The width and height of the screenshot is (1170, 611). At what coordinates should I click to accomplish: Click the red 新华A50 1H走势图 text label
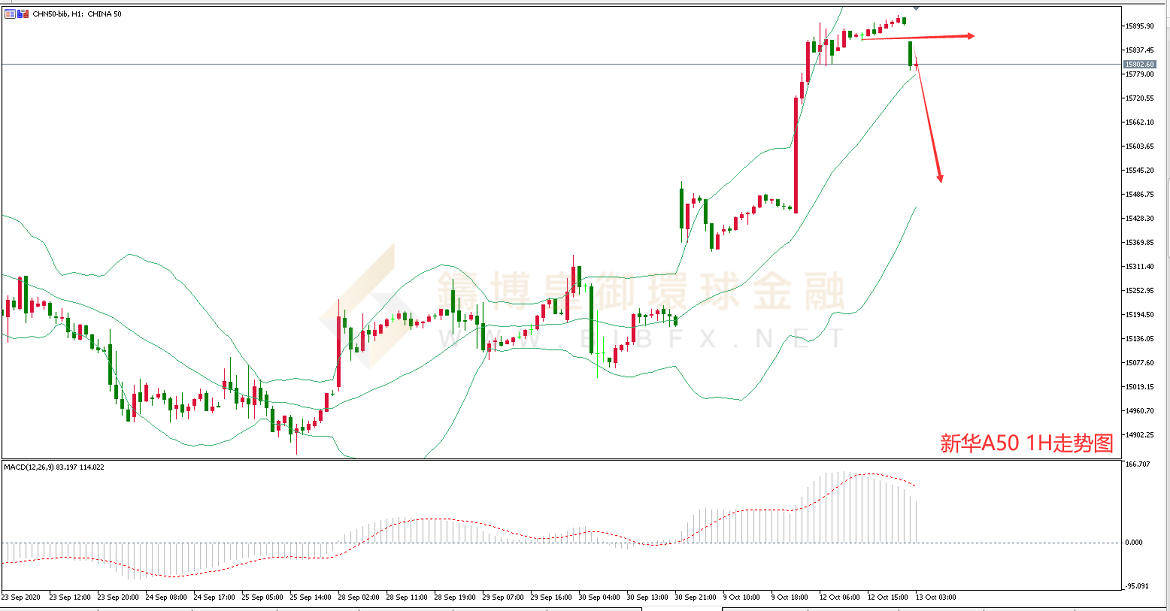tap(1027, 443)
